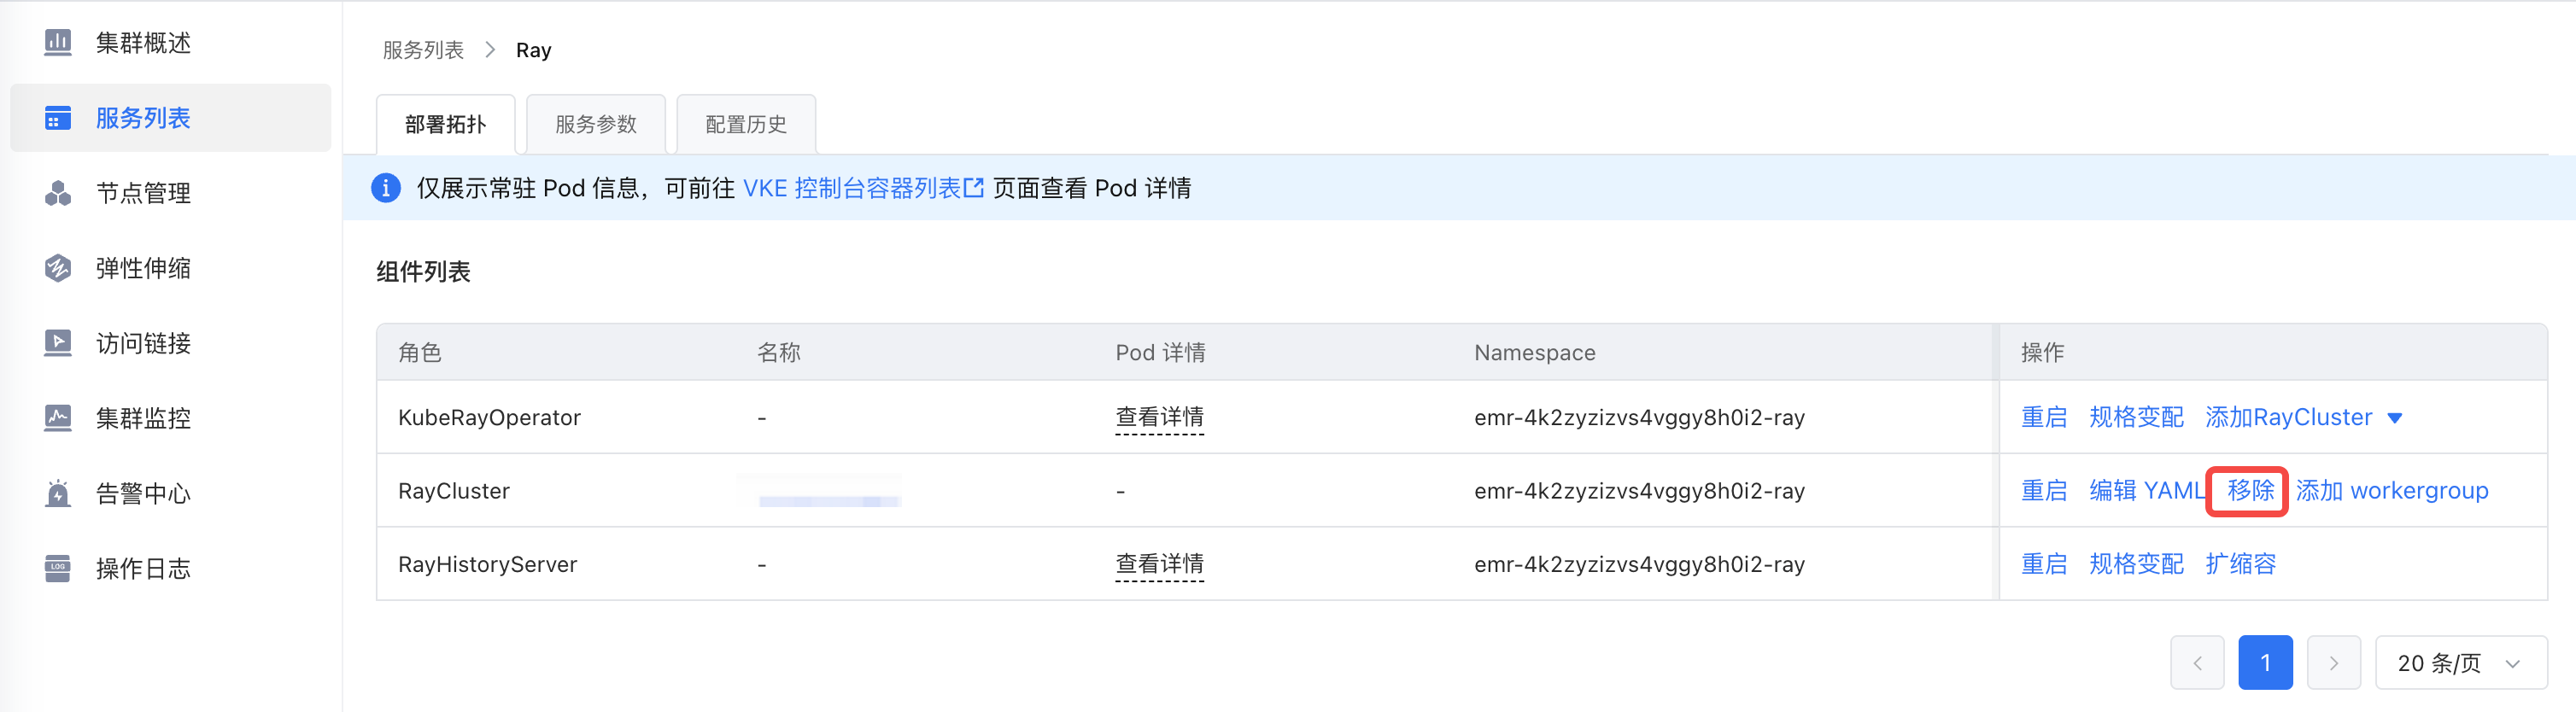Click the cluster monitoring icon

pos(58,418)
